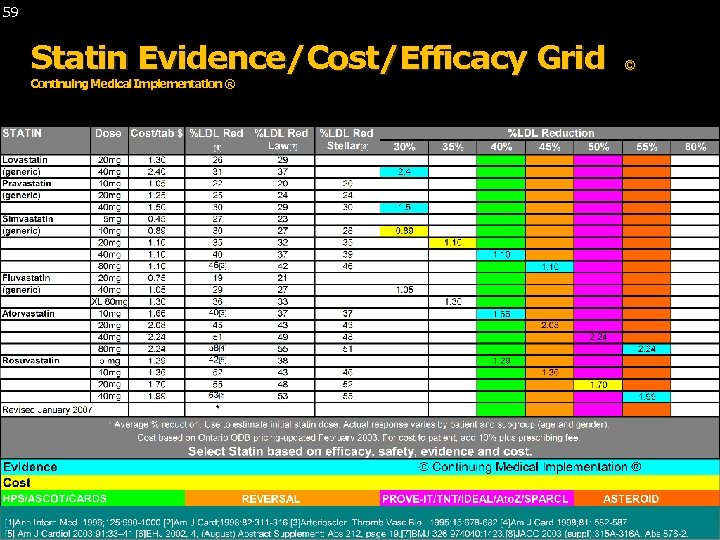Click the 1.29 cell in the green 40% column

coord(501,361)
